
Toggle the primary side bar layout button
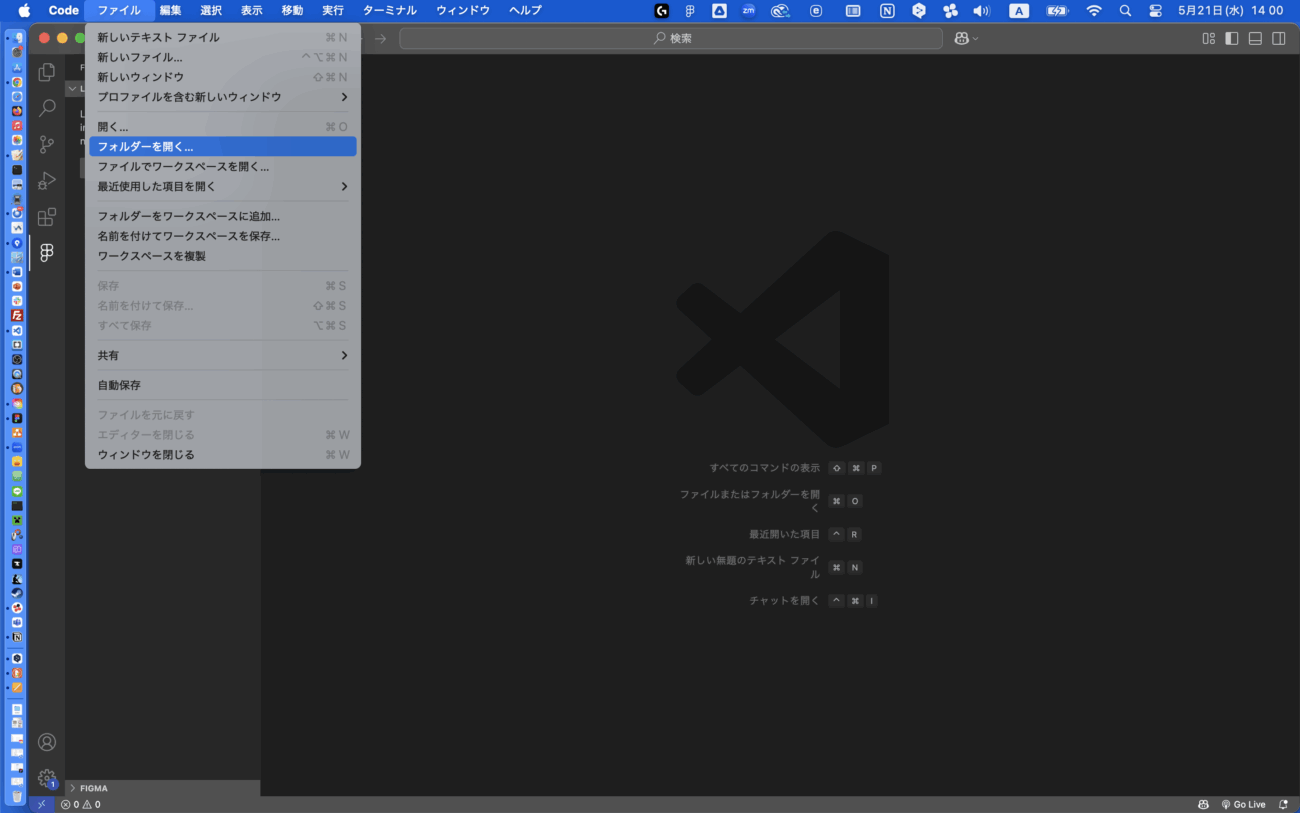(1231, 38)
